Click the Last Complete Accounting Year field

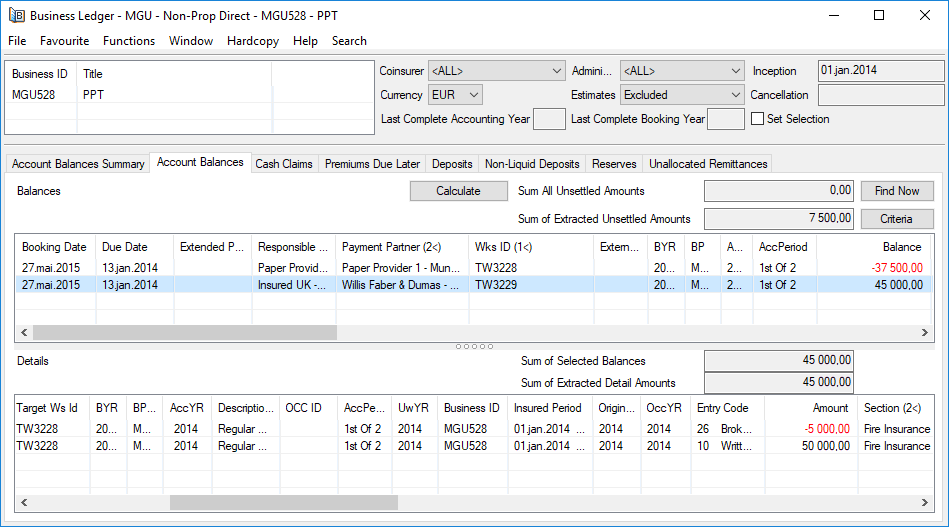(x=549, y=119)
